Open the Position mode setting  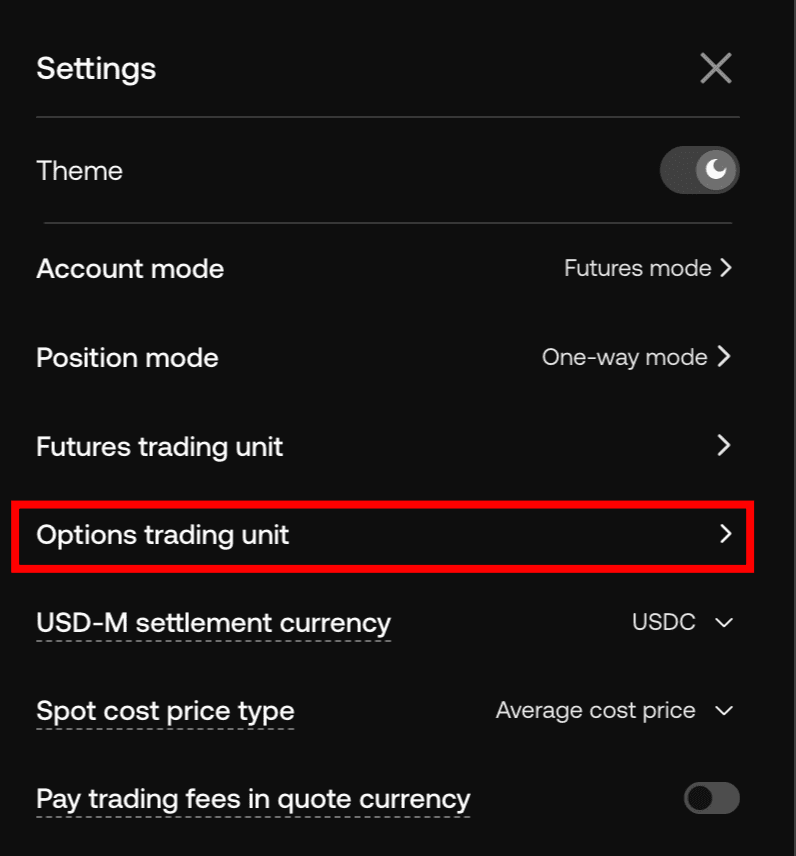tap(127, 357)
